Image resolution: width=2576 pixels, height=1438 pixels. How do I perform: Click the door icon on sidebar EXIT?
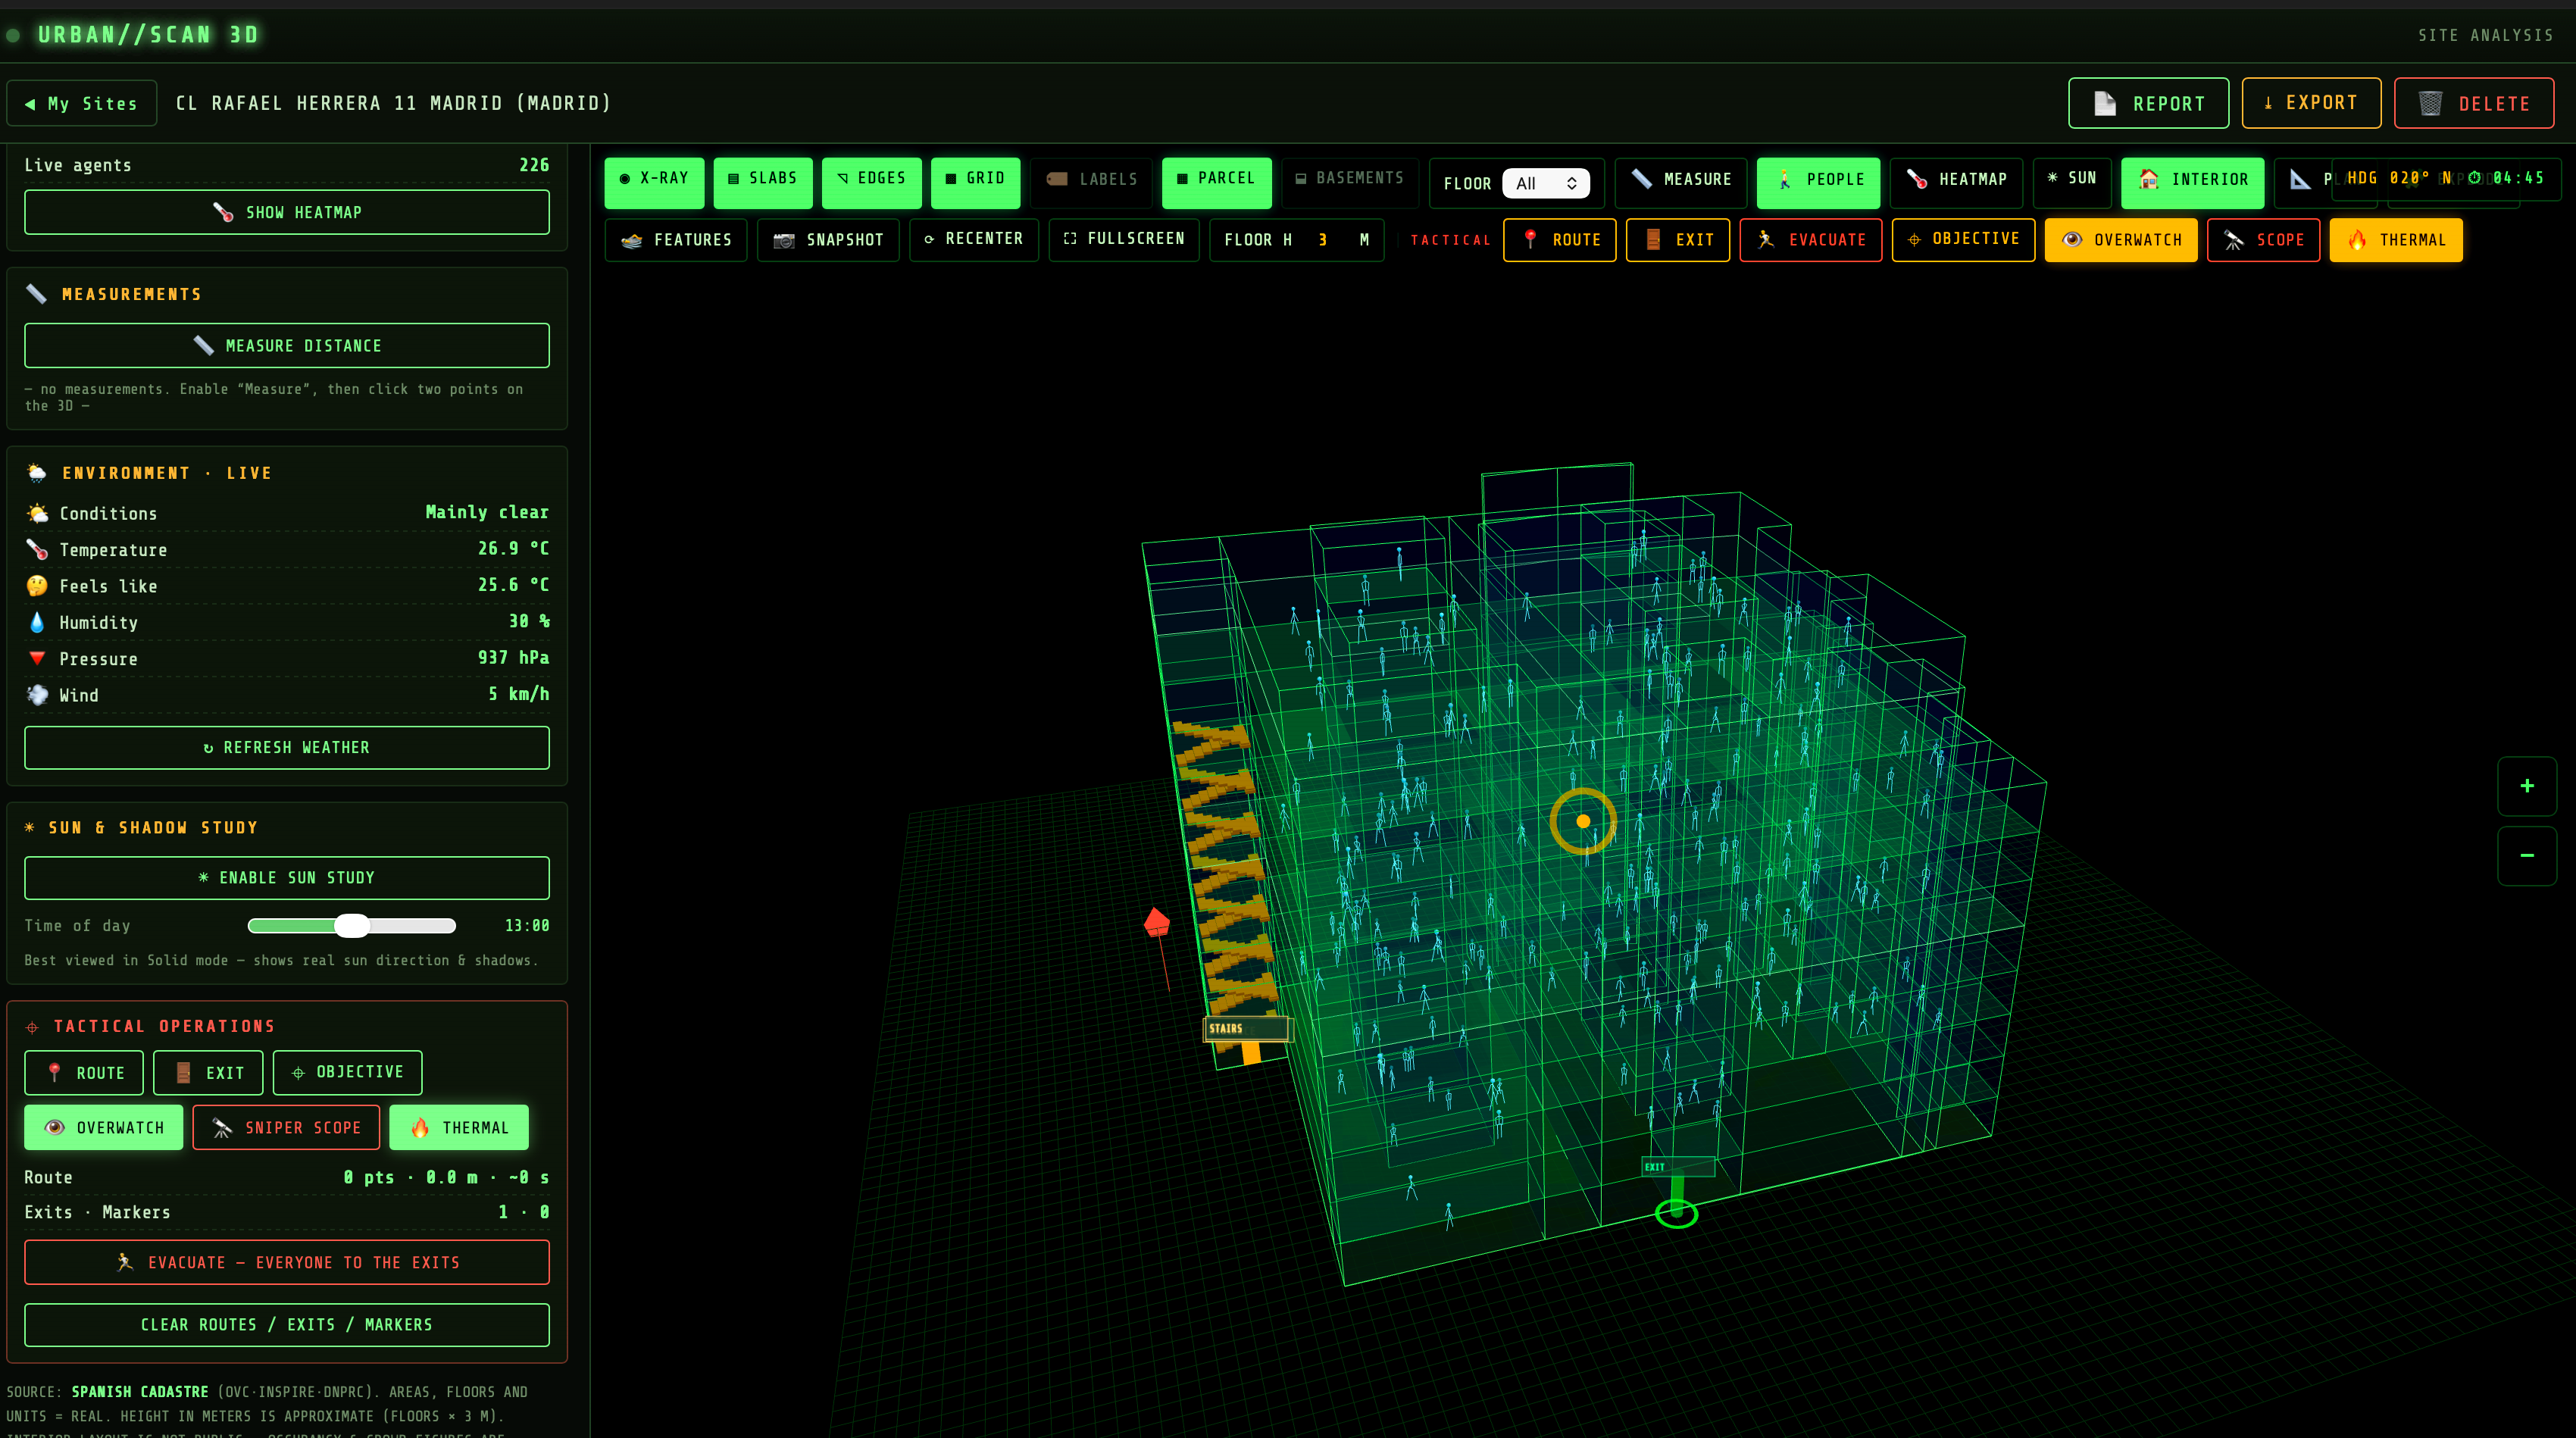point(184,1072)
